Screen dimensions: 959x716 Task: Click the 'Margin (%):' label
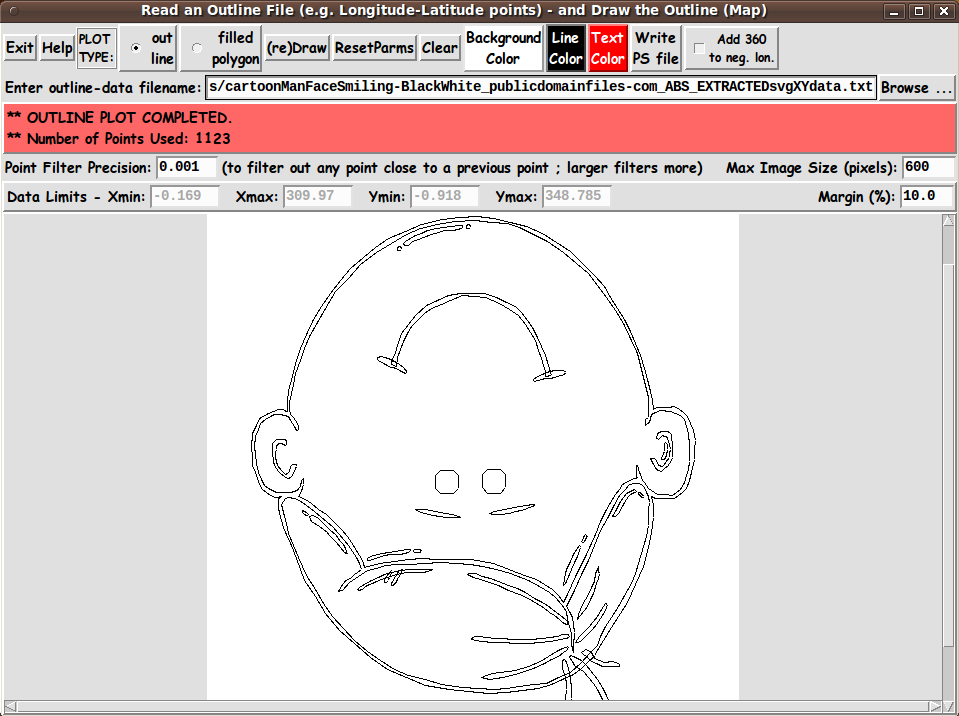coord(857,197)
